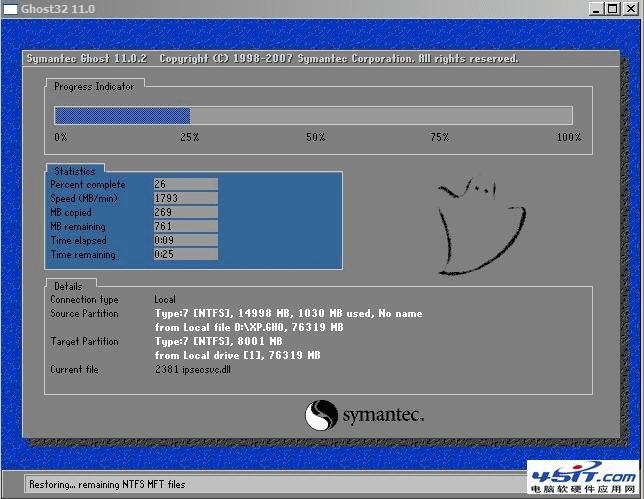
Task: Click the 'MB remaining' label
Action: point(78,227)
